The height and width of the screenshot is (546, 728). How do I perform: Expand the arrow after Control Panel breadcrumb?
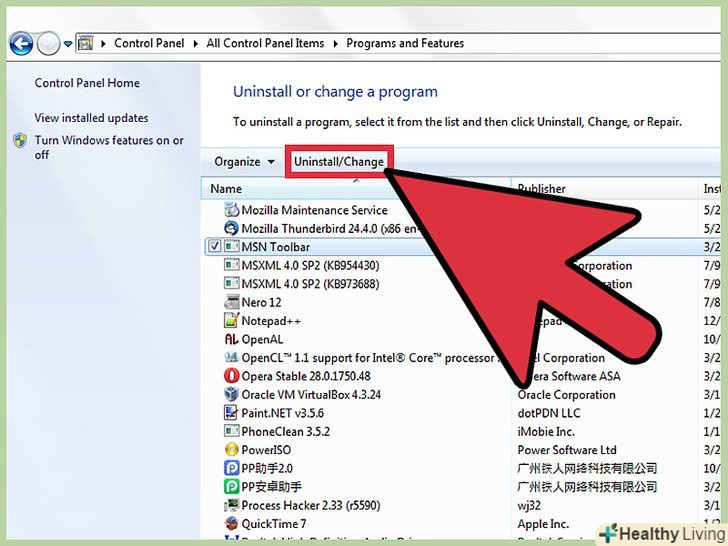point(195,44)
